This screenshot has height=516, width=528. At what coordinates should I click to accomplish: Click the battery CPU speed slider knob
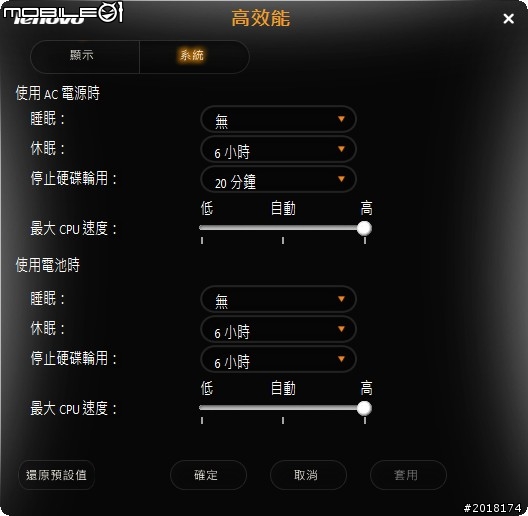tap(364, 408)
